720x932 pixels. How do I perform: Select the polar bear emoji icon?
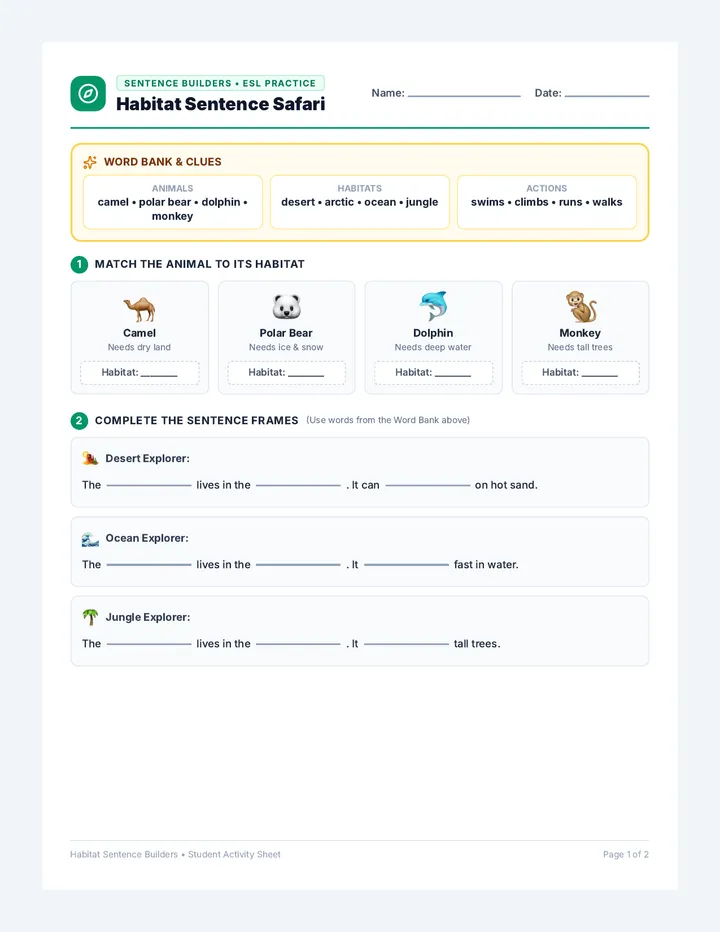286,307
